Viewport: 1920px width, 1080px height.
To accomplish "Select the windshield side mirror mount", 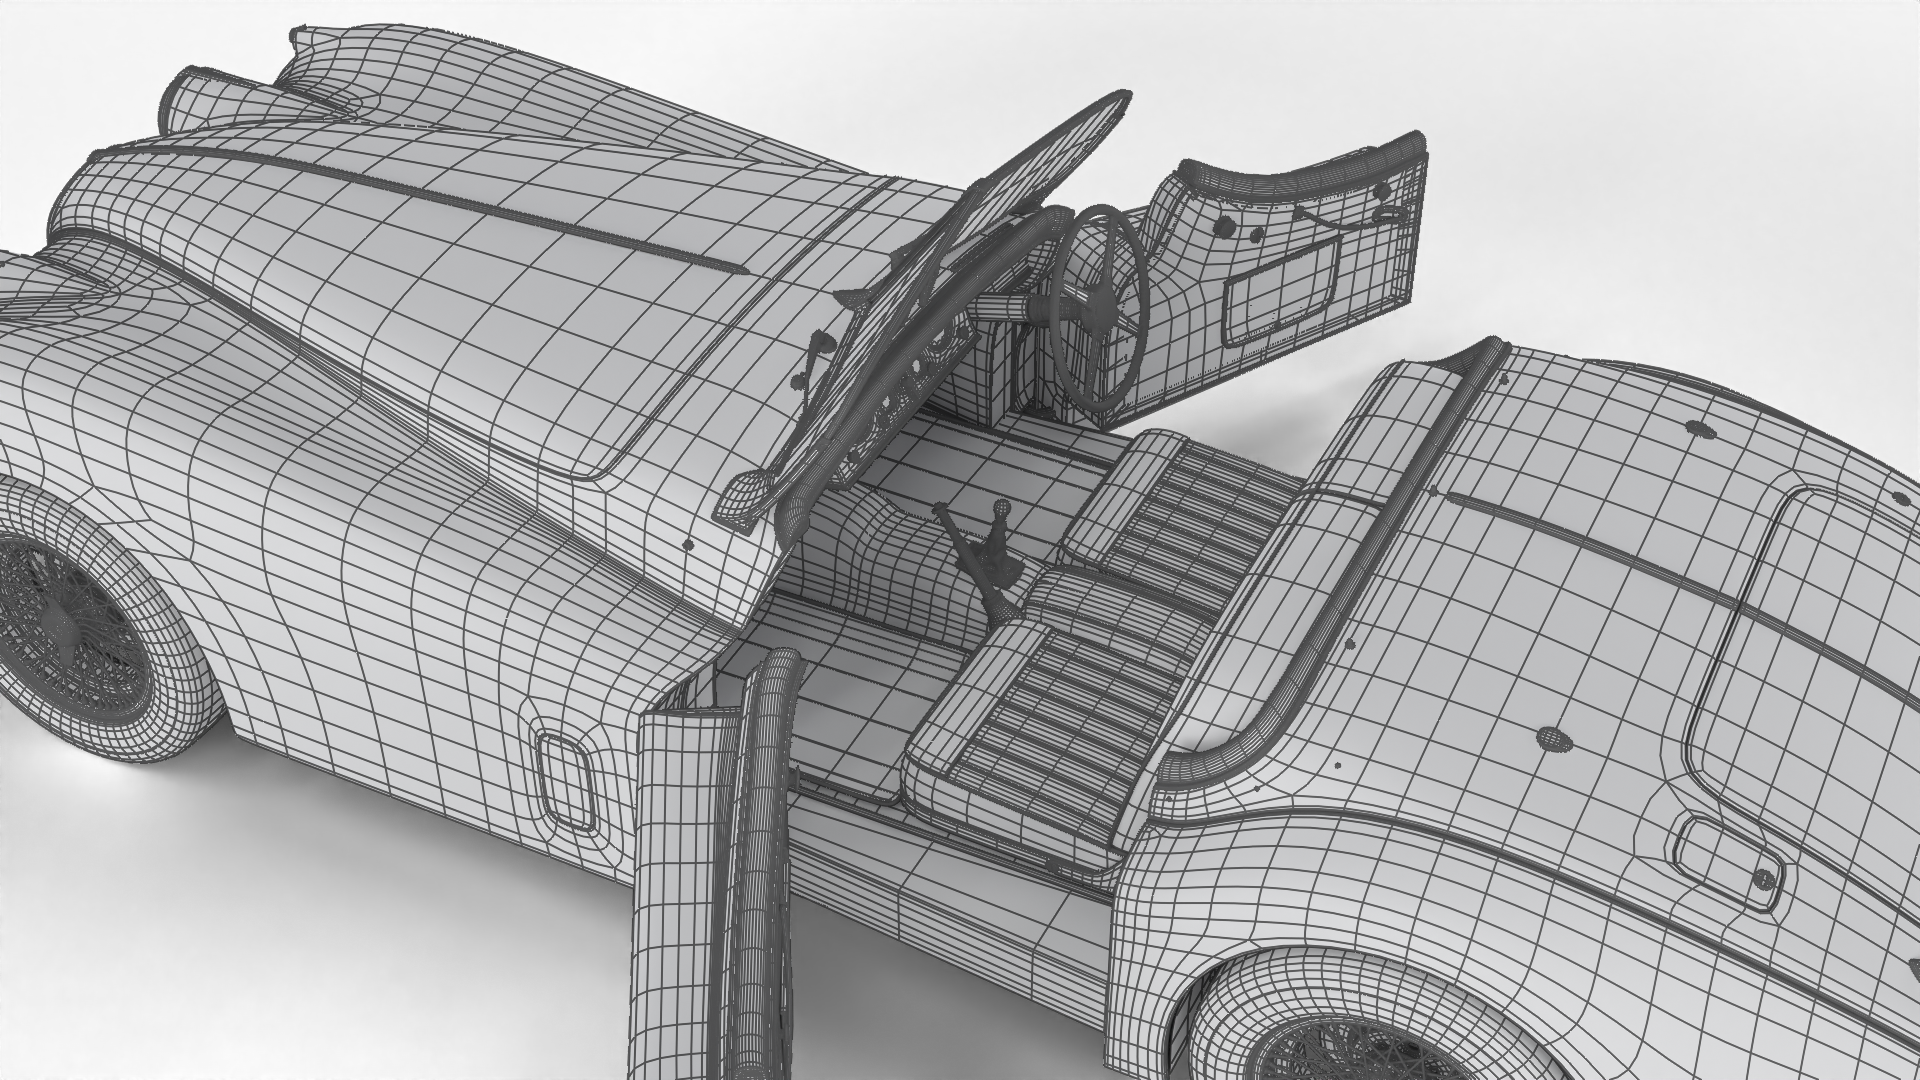I will click(x=745, y=497).
